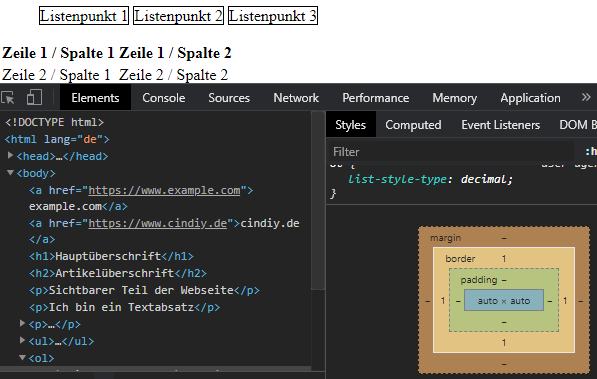Select the h1 Hauptüberschrift node
597x379 pixels.
pyautogui.click(x=111, y=256)
